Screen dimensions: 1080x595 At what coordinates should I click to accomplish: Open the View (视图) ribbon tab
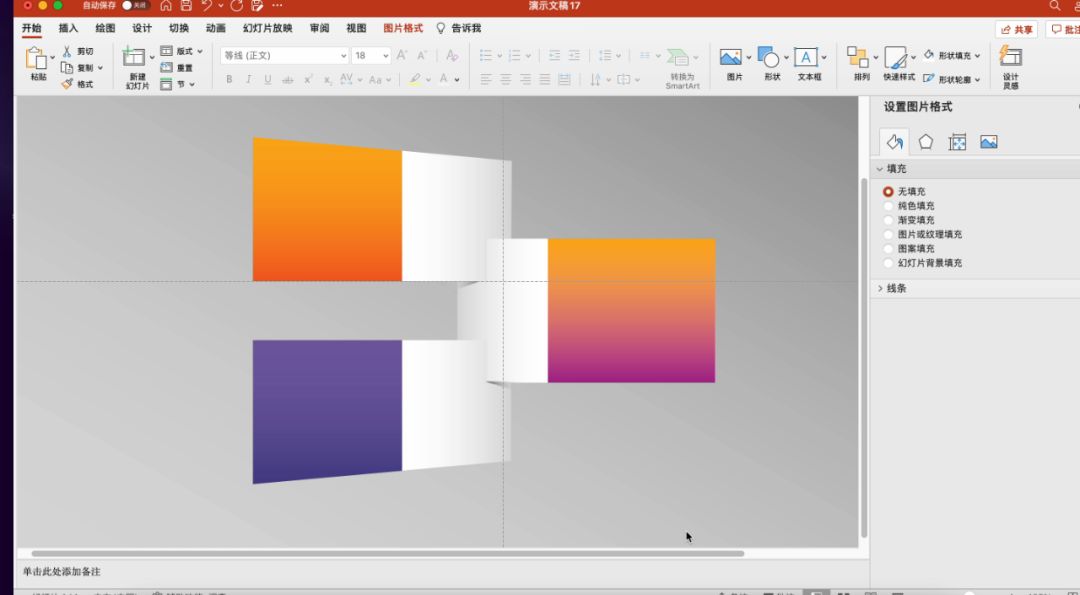point(356,28)
